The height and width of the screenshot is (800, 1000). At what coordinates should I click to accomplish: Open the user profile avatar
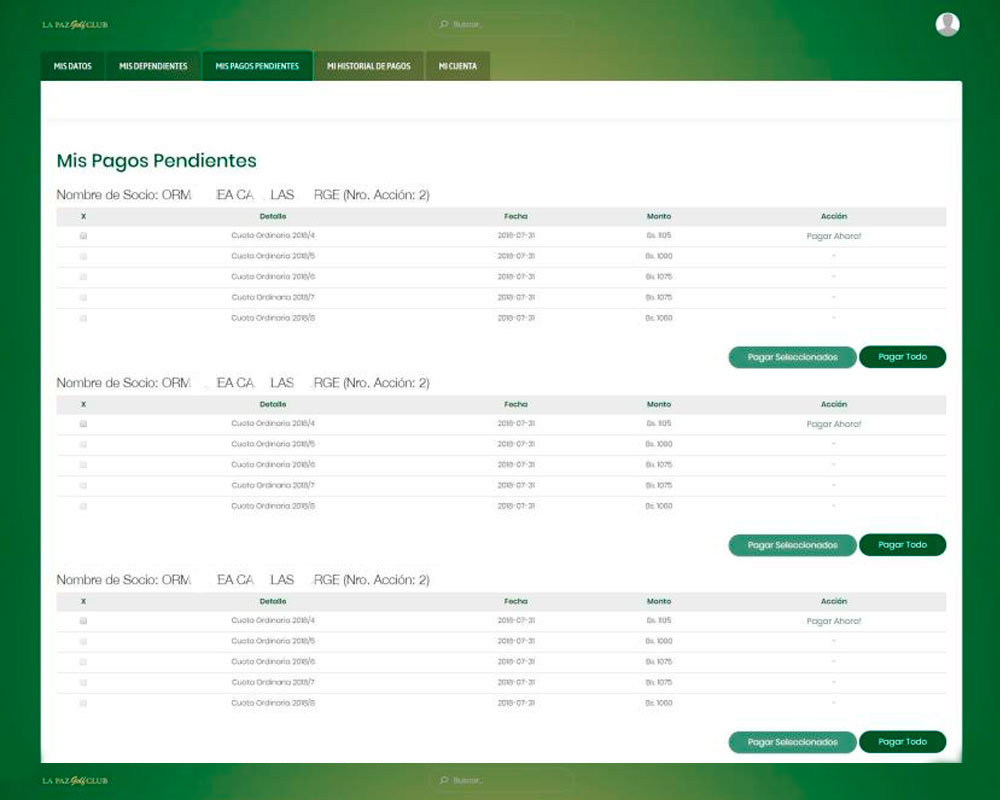click(947, 25)
